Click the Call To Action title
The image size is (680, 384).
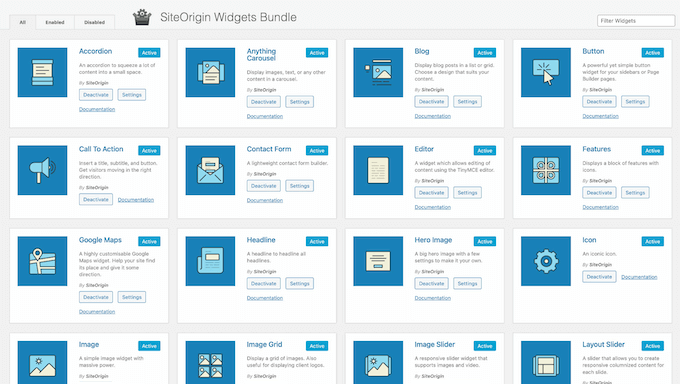[101, 149]
